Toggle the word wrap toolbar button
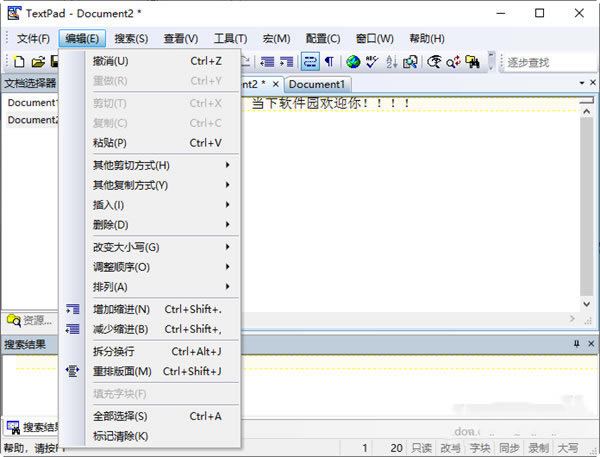 [x=310, y=62]
